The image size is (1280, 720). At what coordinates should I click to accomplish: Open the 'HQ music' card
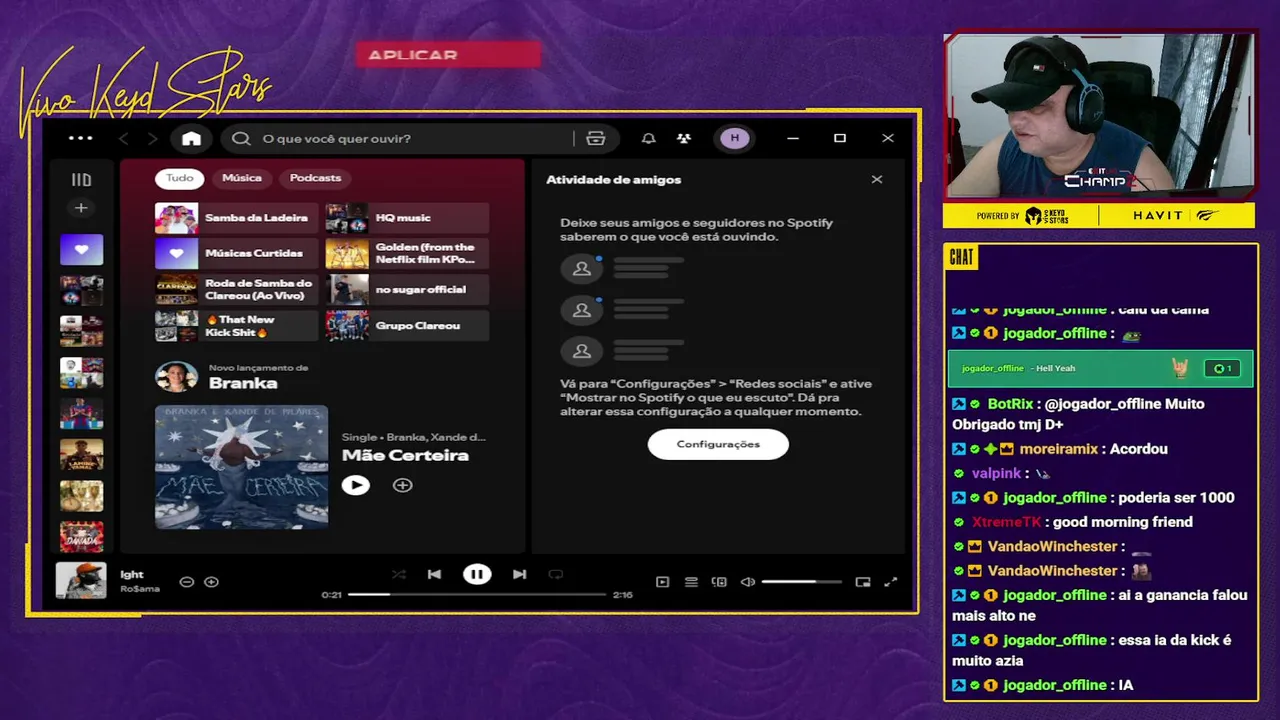(407, 218)
